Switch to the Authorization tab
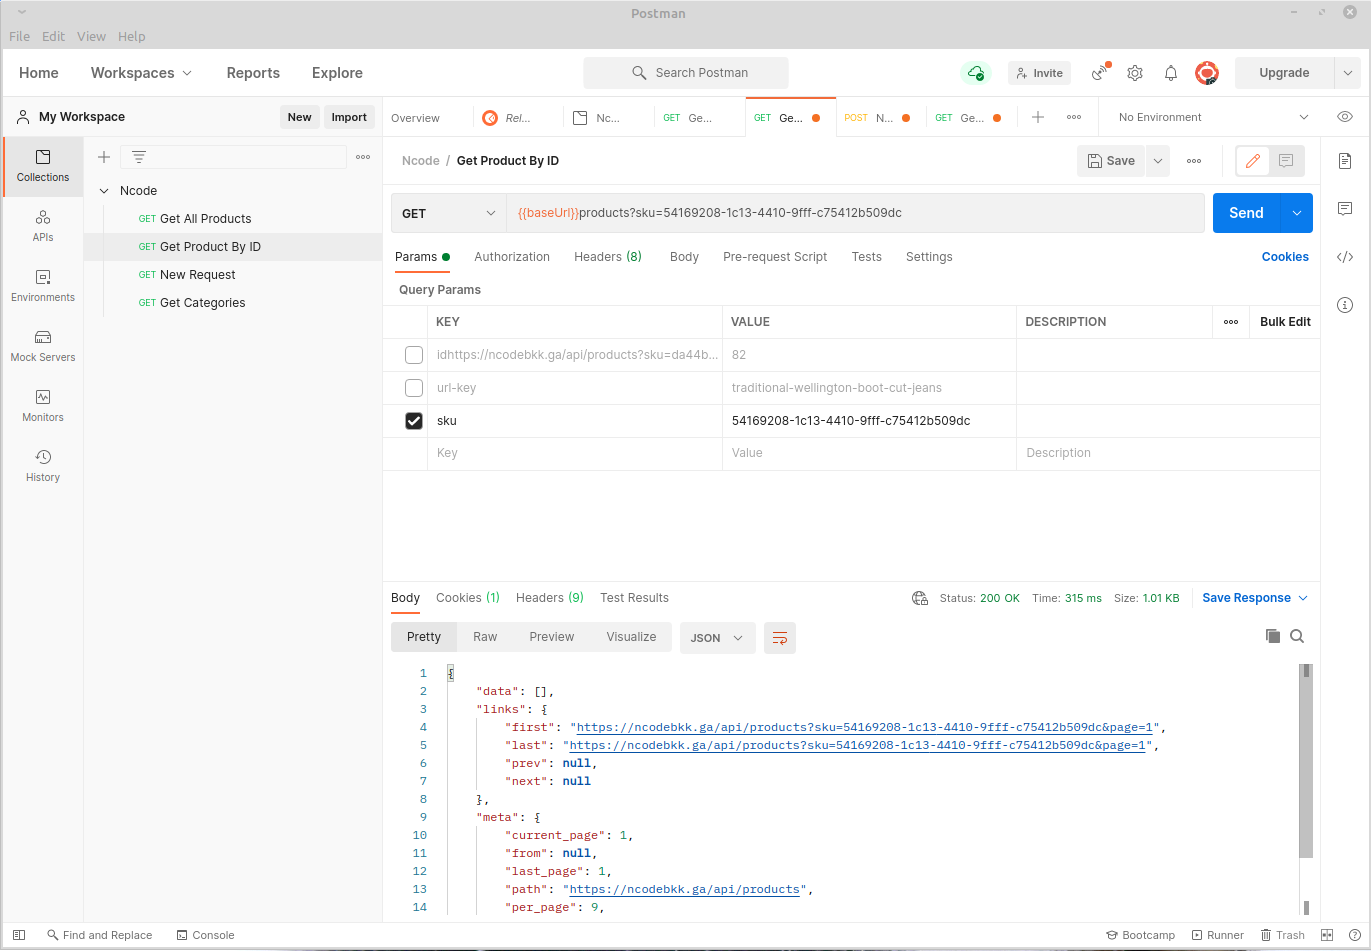 point(512,257)
